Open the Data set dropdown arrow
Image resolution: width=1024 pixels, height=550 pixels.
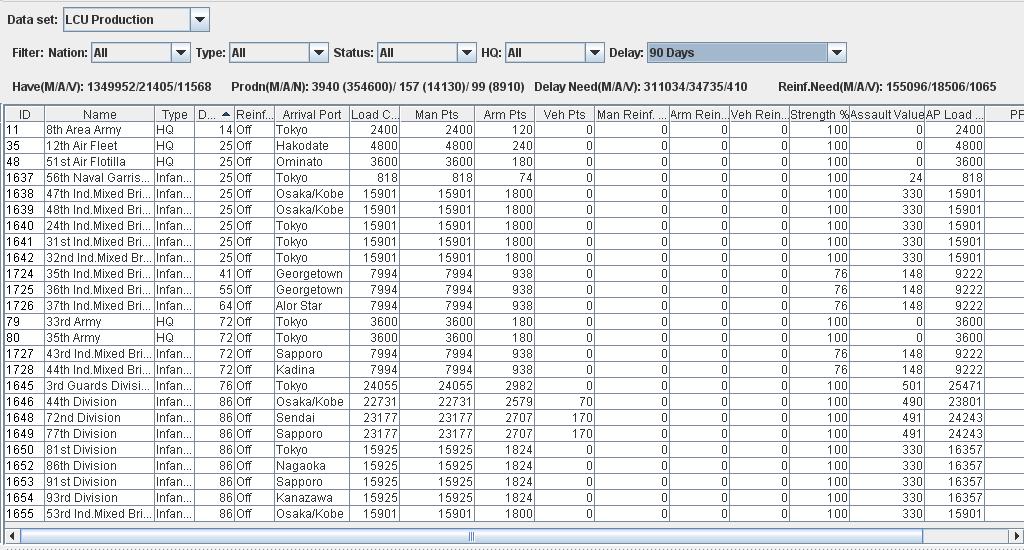(200, 20)
